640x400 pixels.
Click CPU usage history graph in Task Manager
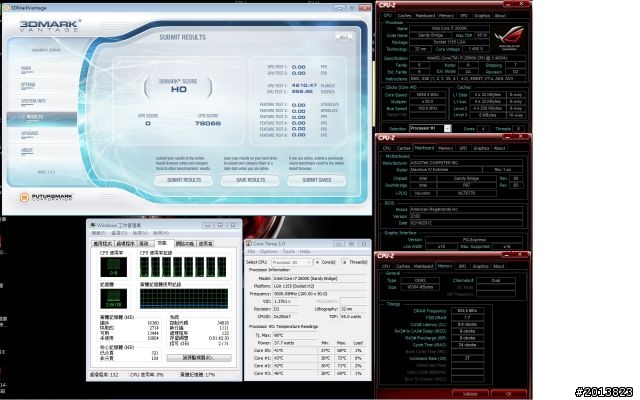[183, 267]
